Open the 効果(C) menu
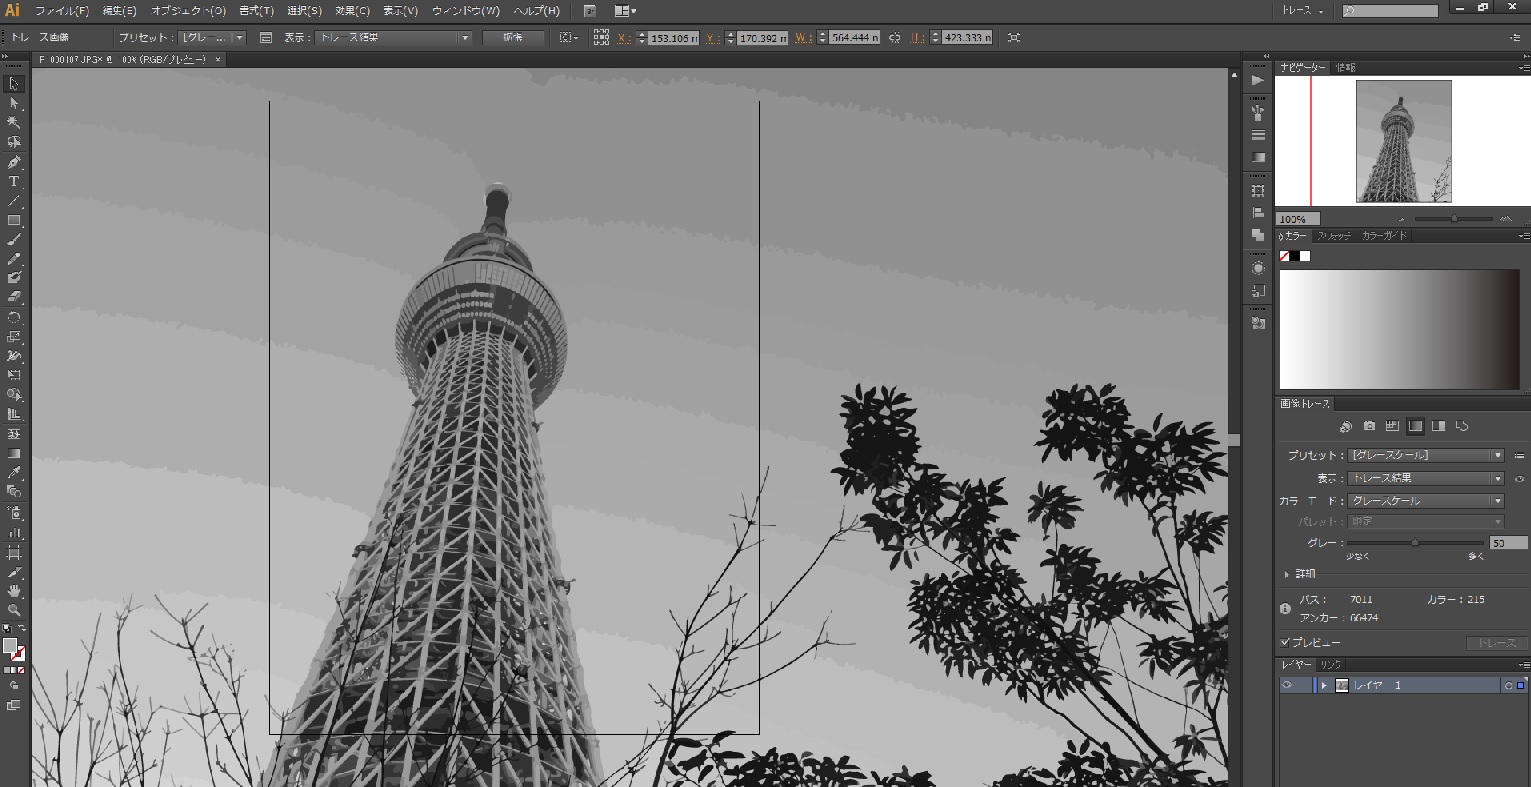Viewport: 1531px width, 787px height. [352, 11]
